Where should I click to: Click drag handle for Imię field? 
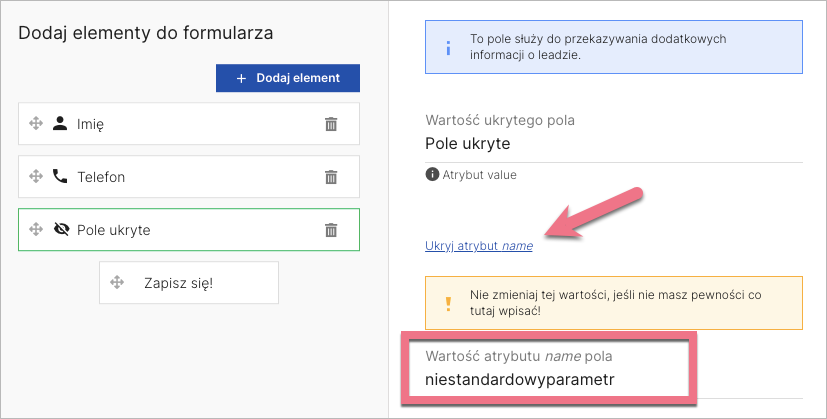tap(36, 124)
